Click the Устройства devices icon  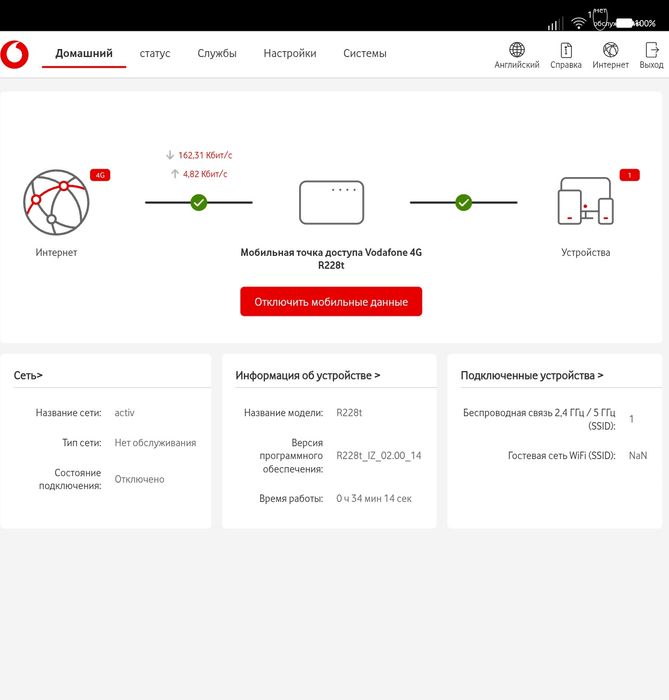pos(586,201)
